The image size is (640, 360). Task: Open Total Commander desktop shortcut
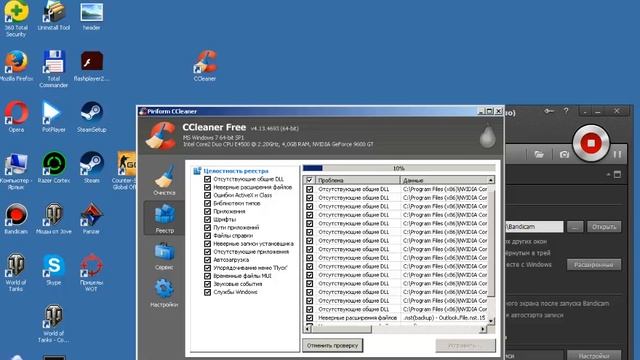[53, 69]
